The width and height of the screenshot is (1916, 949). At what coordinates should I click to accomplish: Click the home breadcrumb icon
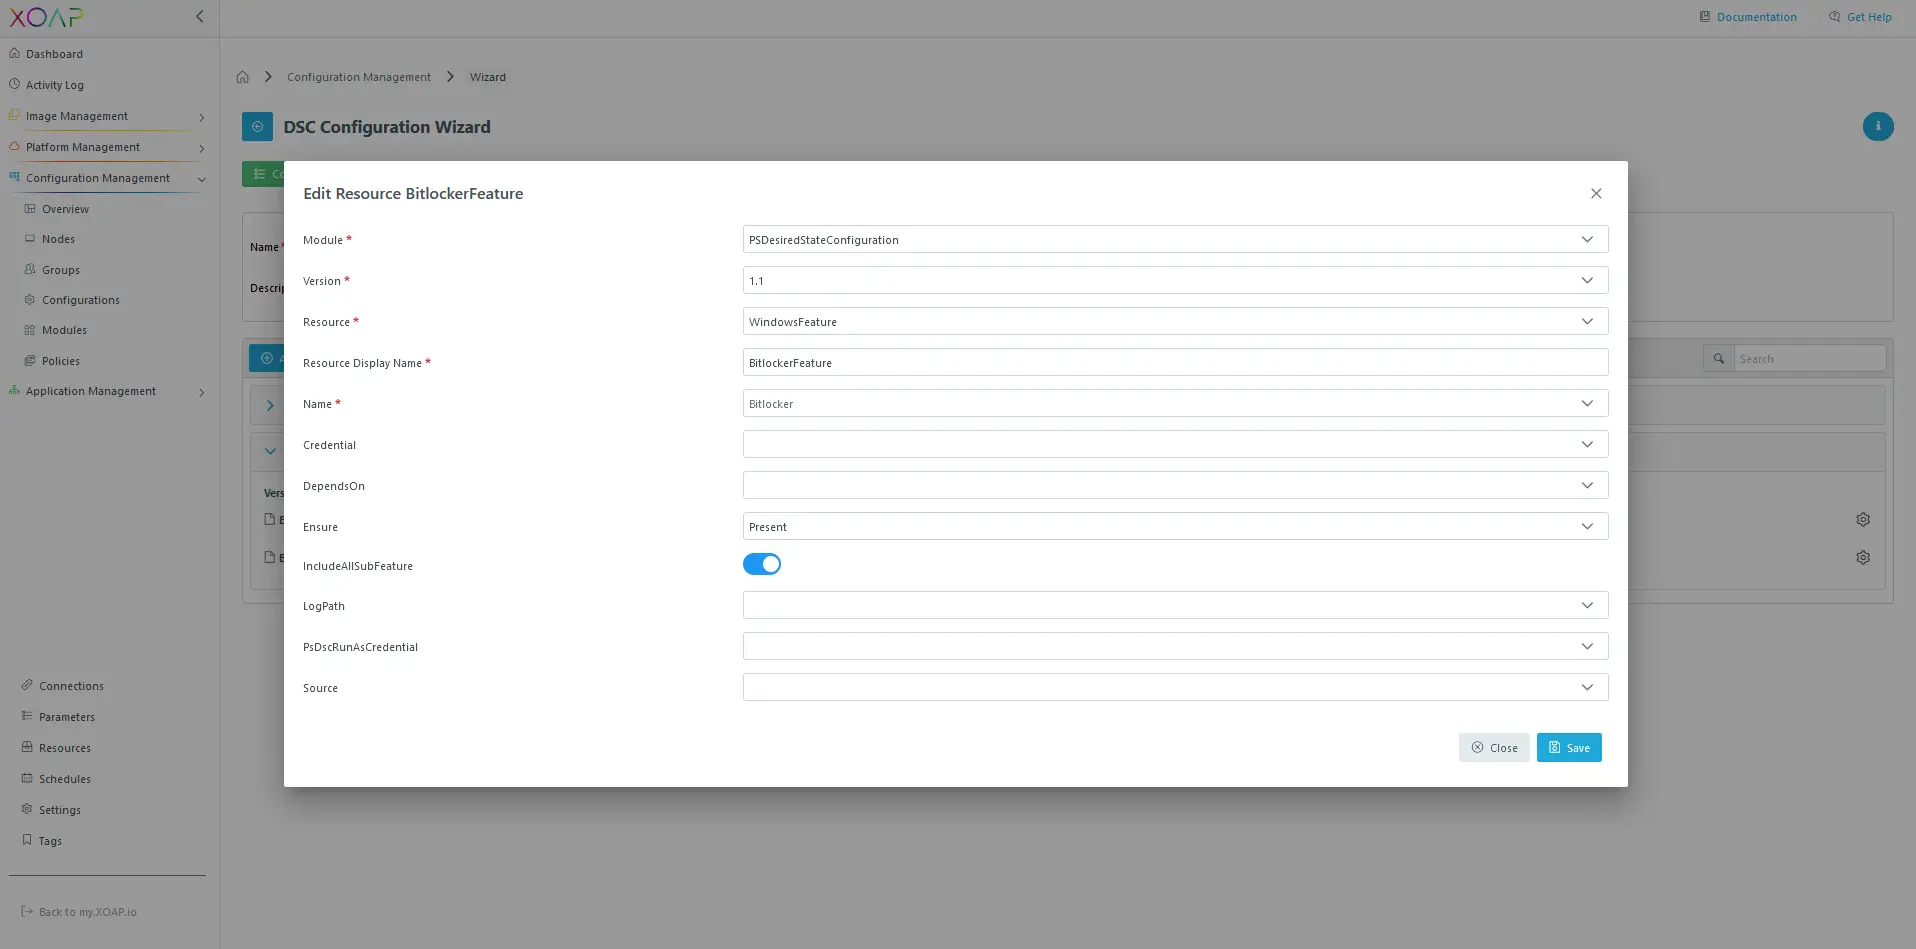pos(242,77)
